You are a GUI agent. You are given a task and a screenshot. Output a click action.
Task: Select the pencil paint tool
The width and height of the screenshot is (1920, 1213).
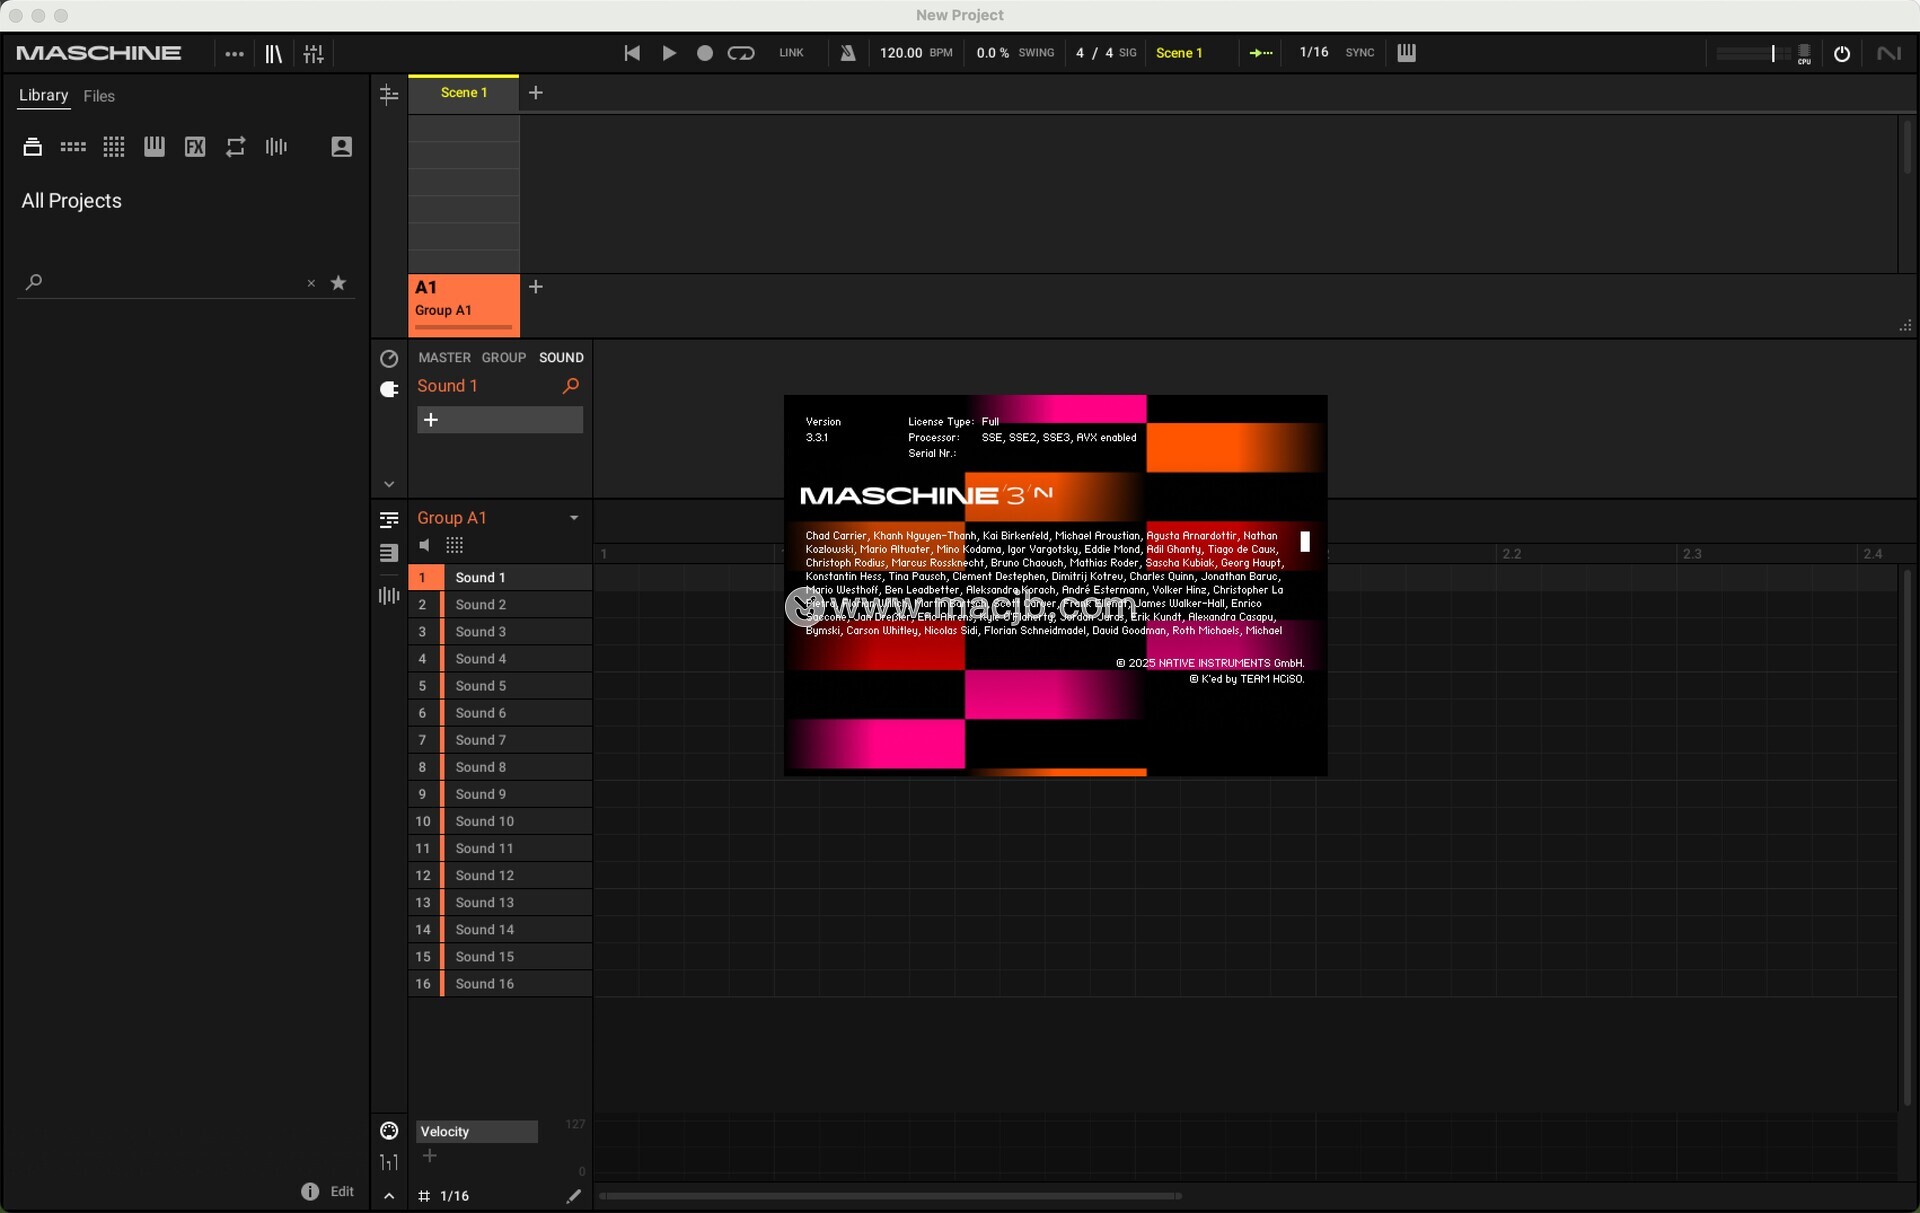coord(573,1196)
